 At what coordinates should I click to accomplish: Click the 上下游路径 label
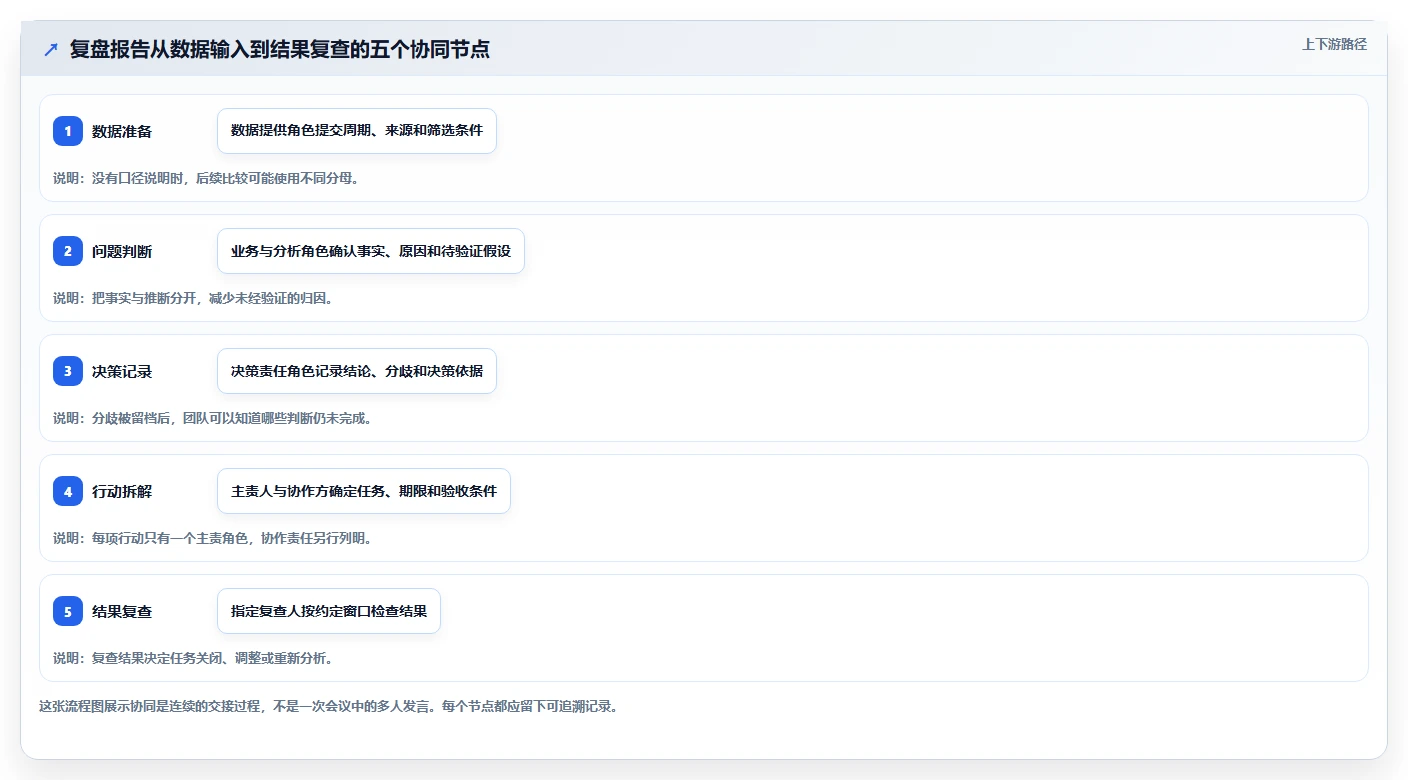(x=1334, y=44)
